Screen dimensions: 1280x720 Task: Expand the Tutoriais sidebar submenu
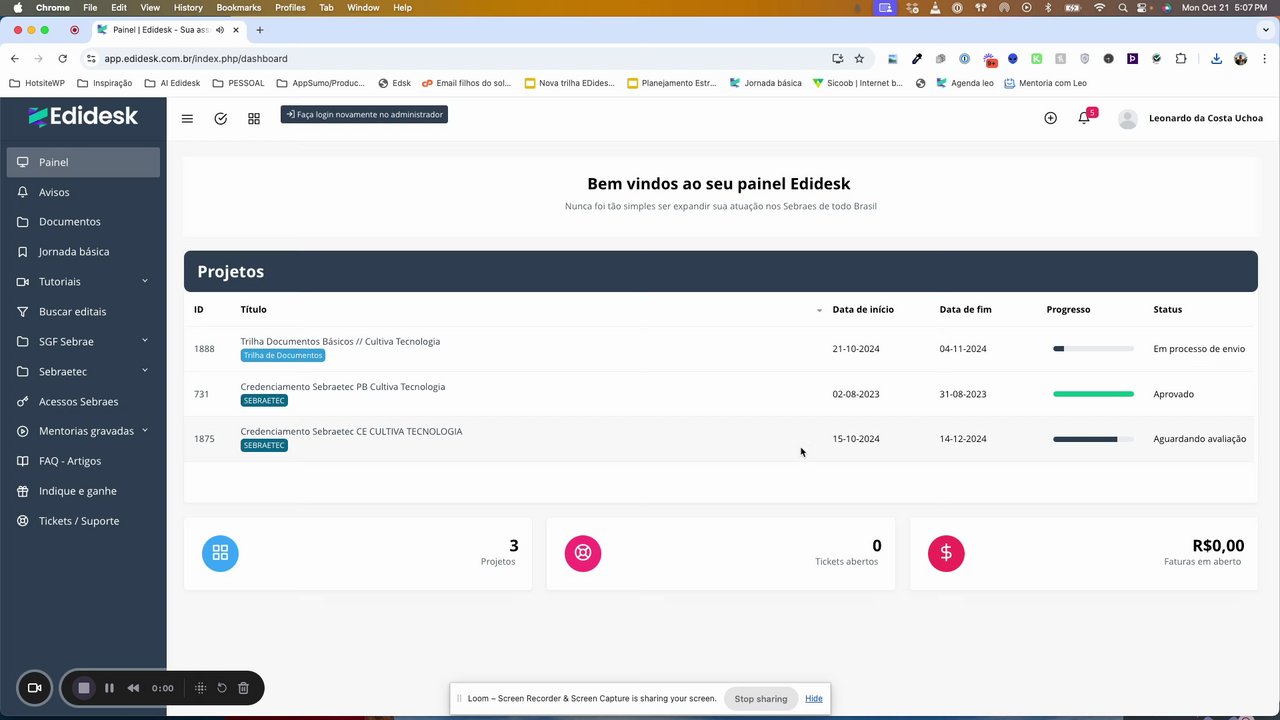[145, 281]
